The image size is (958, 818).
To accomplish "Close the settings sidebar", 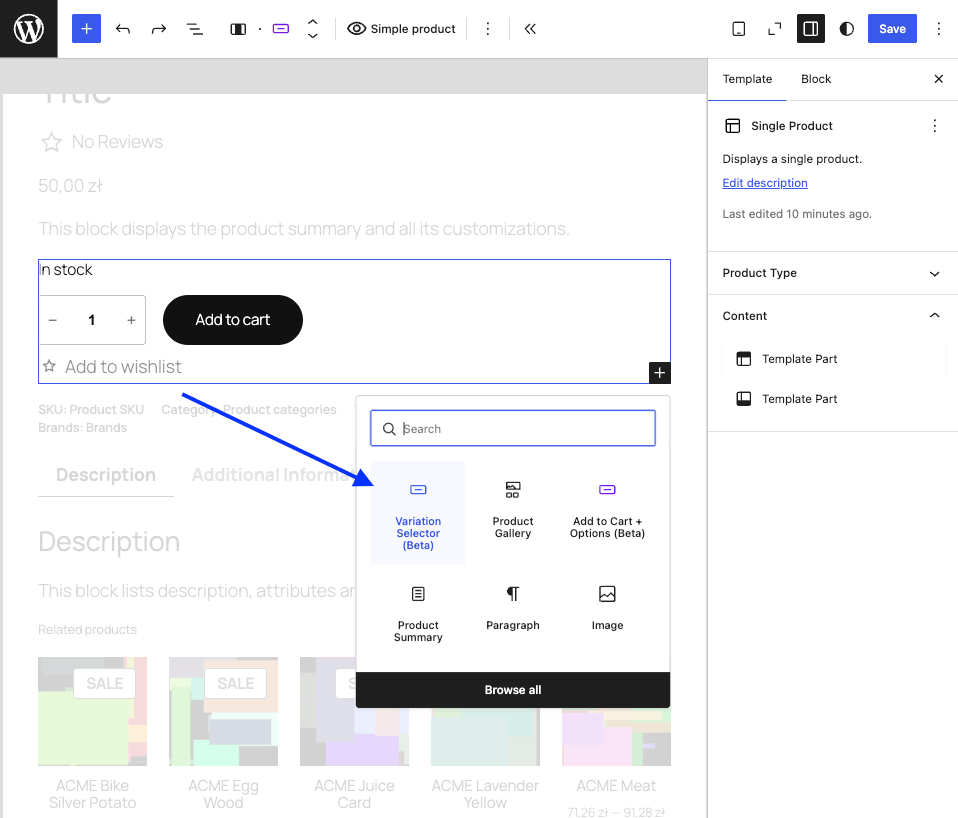I will [939, 79].
